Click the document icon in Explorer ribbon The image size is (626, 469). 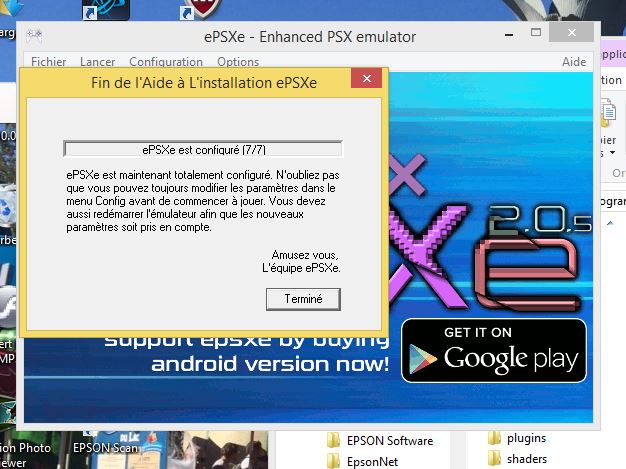click(608, 113)
